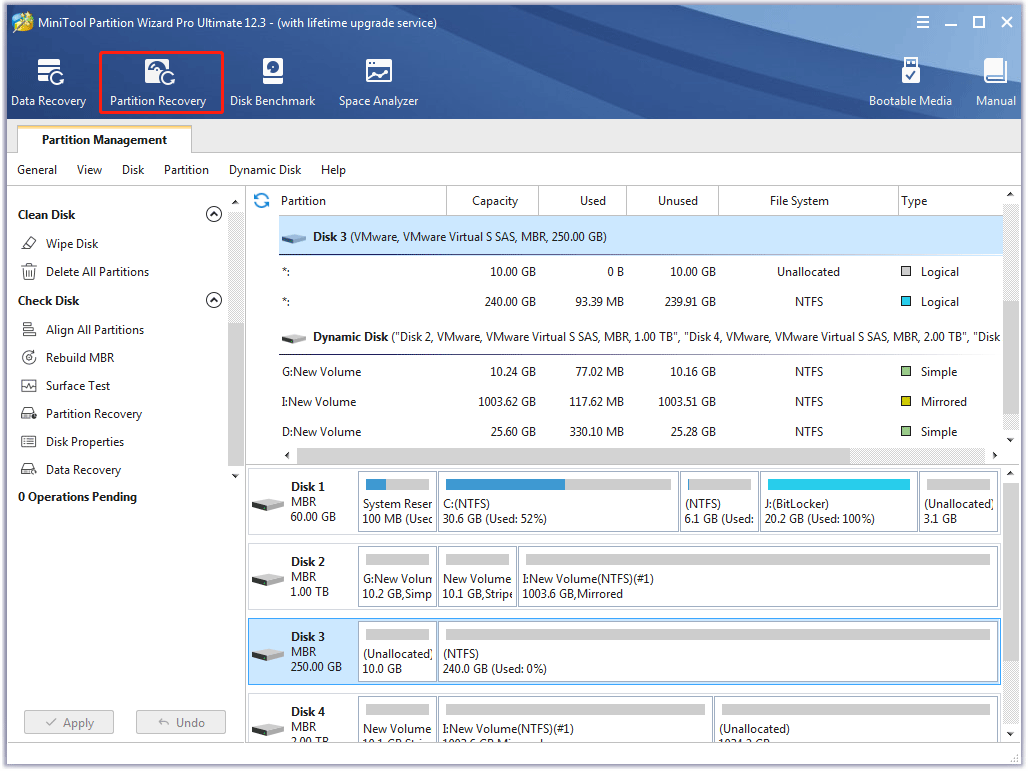Click the Apply button
This screenshot has height=771, width=1028.
(x=68, y=722)
